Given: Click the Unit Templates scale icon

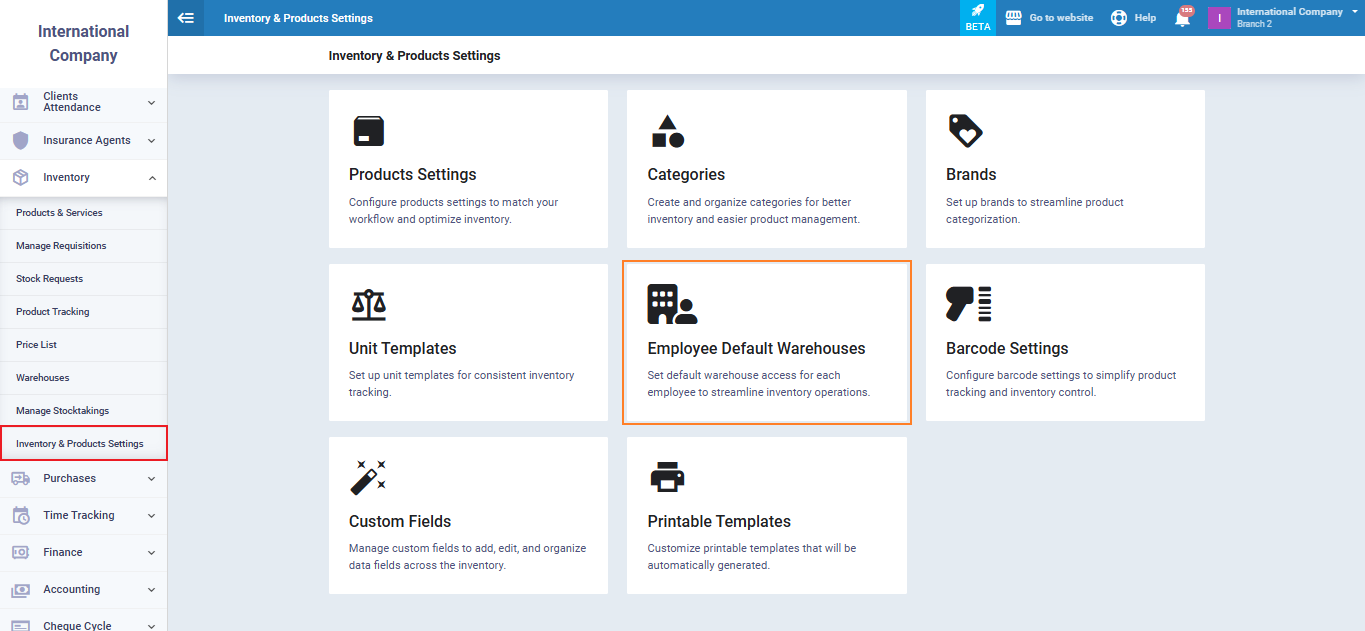Looking at the screenshot, I should coord(368,304).
